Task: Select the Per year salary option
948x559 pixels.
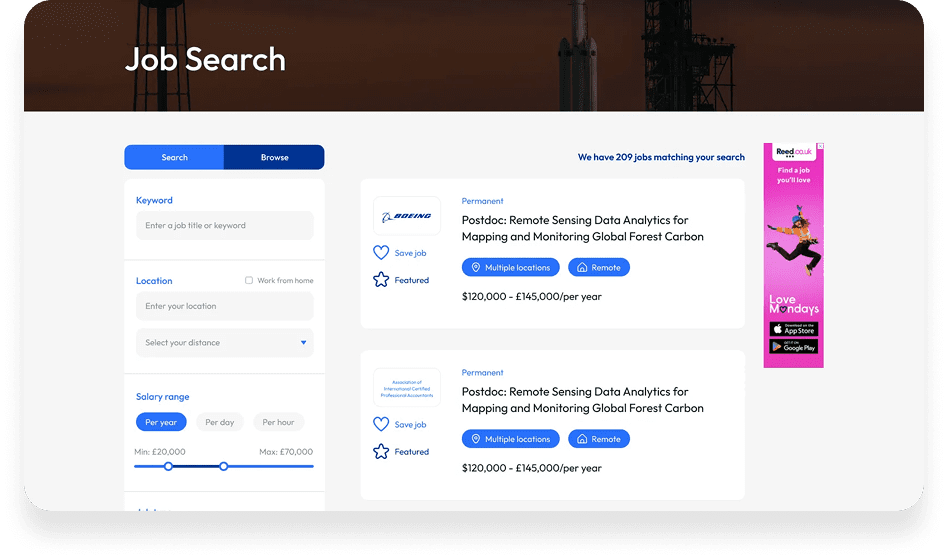Action: (161, 422)
